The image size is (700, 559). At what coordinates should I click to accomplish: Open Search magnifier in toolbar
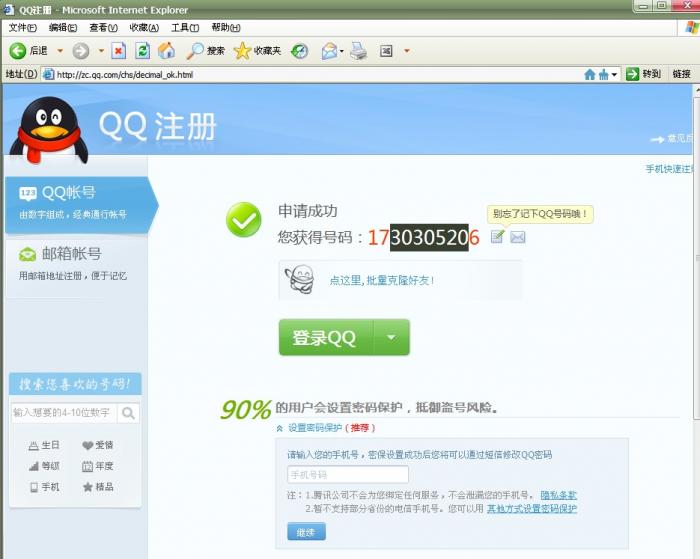point(195,51)
